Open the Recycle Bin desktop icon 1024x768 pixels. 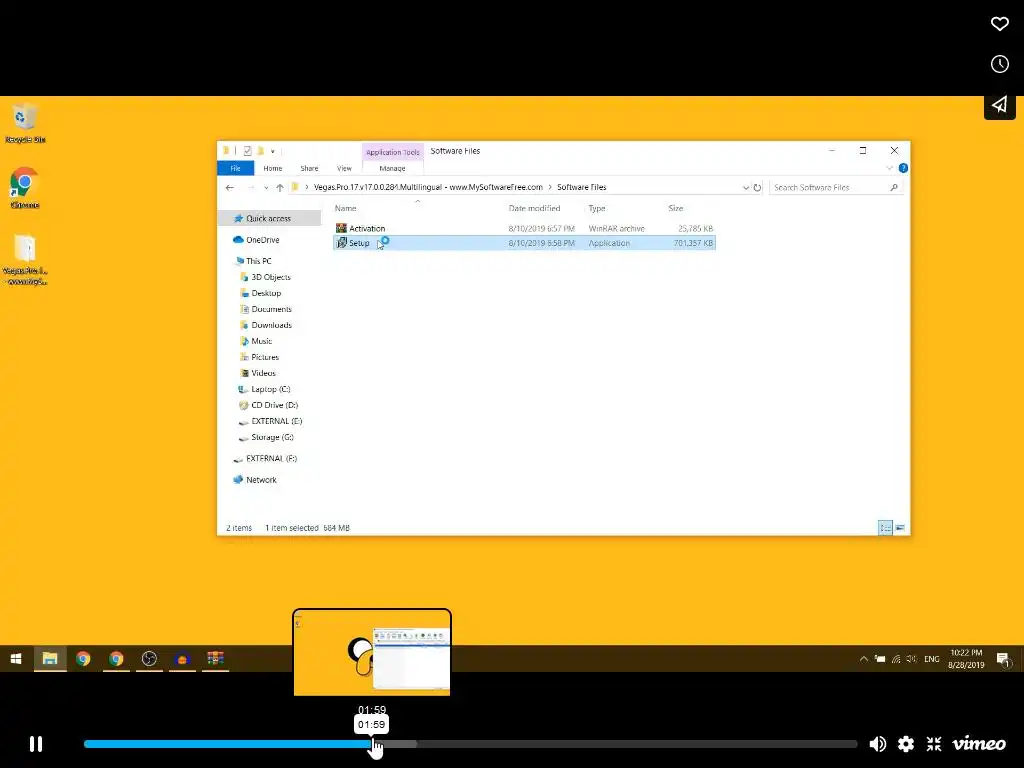25,123
